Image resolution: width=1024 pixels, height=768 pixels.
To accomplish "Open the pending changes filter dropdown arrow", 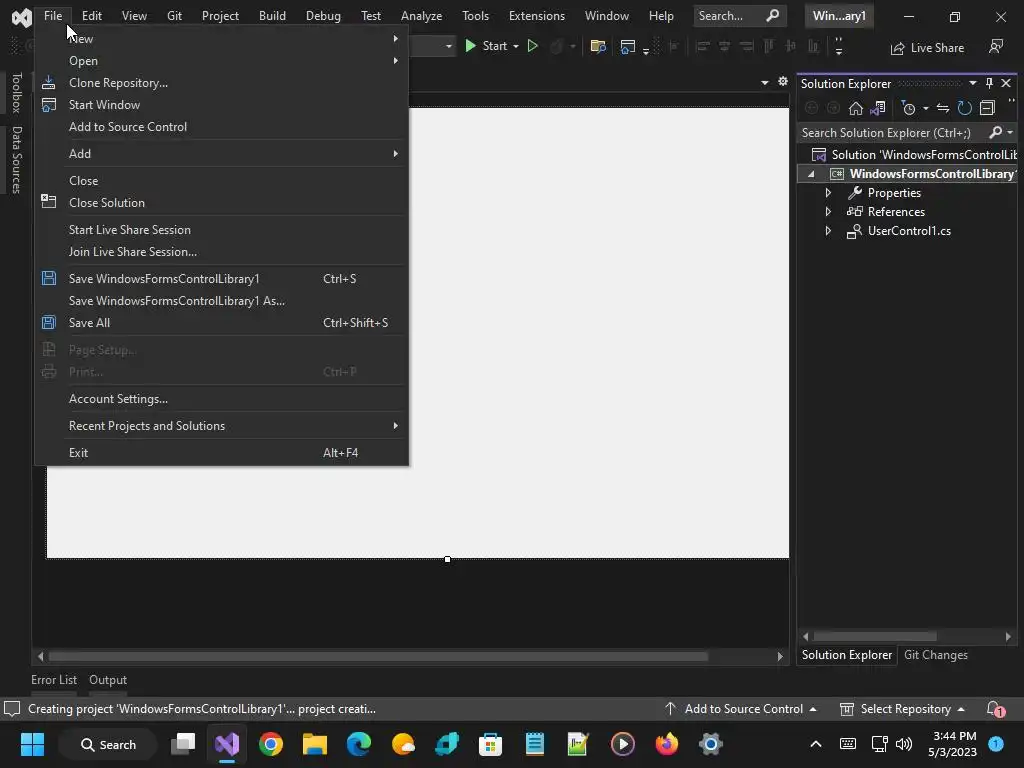I will 925,108.
